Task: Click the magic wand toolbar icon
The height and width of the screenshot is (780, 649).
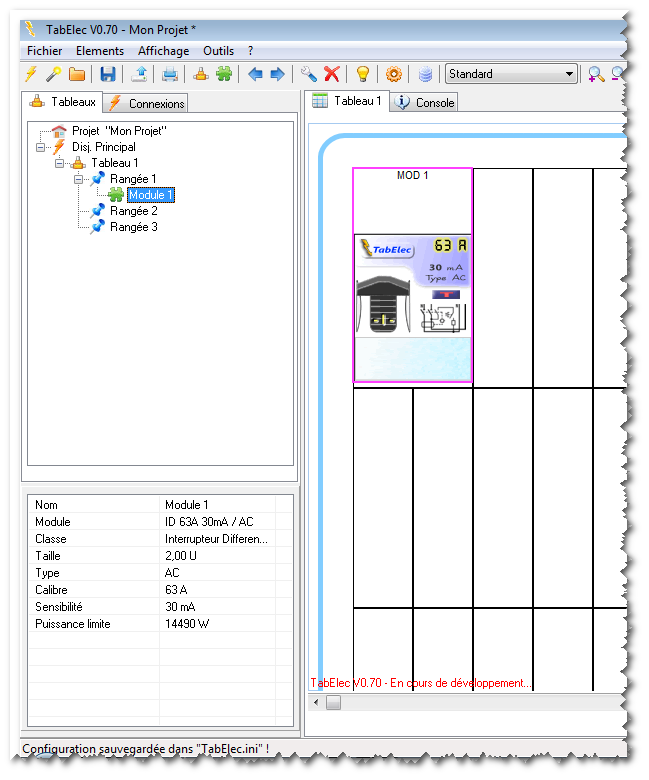Action: [53, 74]
